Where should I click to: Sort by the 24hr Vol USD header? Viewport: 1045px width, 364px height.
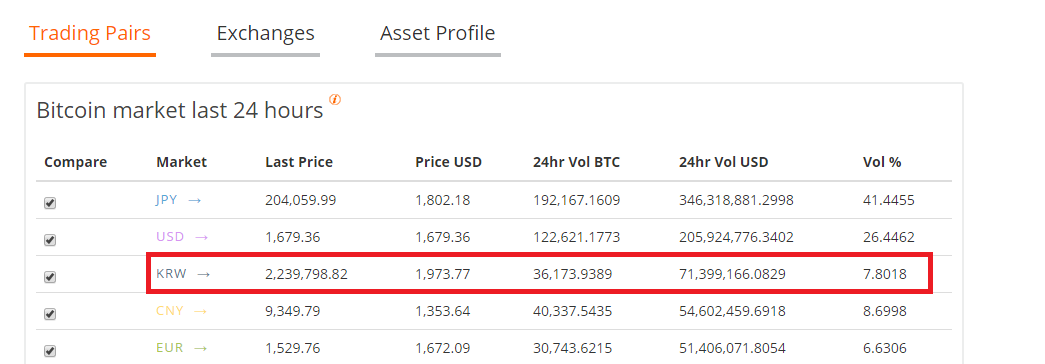coord(724,162)
